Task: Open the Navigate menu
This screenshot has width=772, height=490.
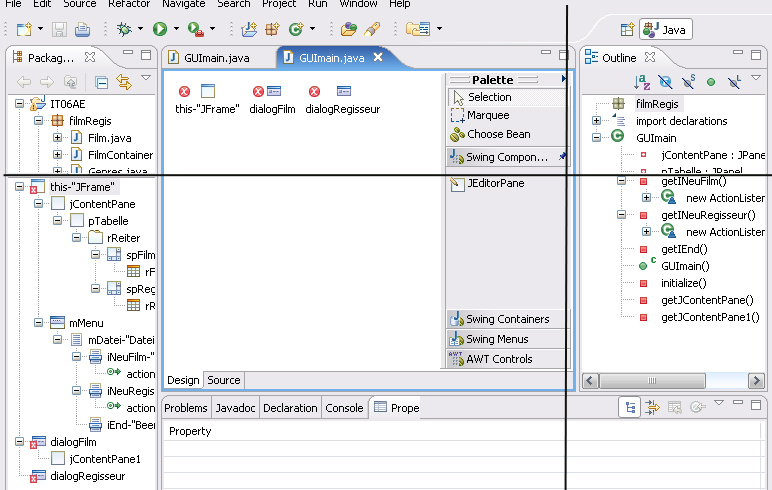Action: pyautogui.click(x=184, y=3)
